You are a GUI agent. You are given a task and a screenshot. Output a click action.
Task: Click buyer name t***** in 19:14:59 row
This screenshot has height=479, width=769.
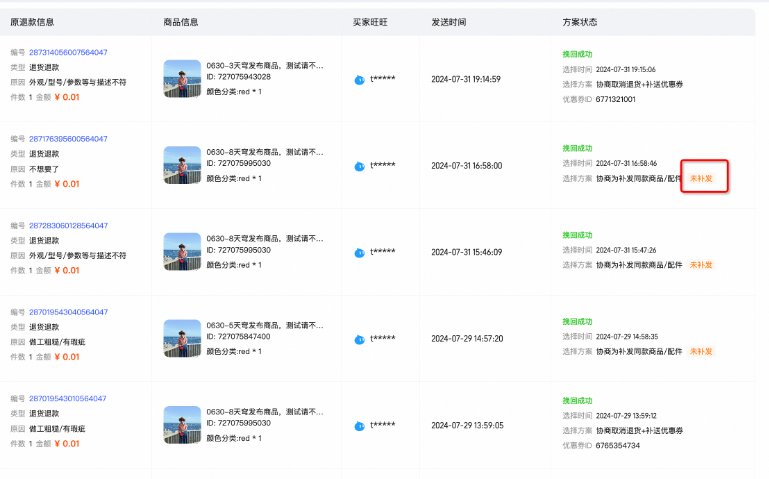point(383,79)
